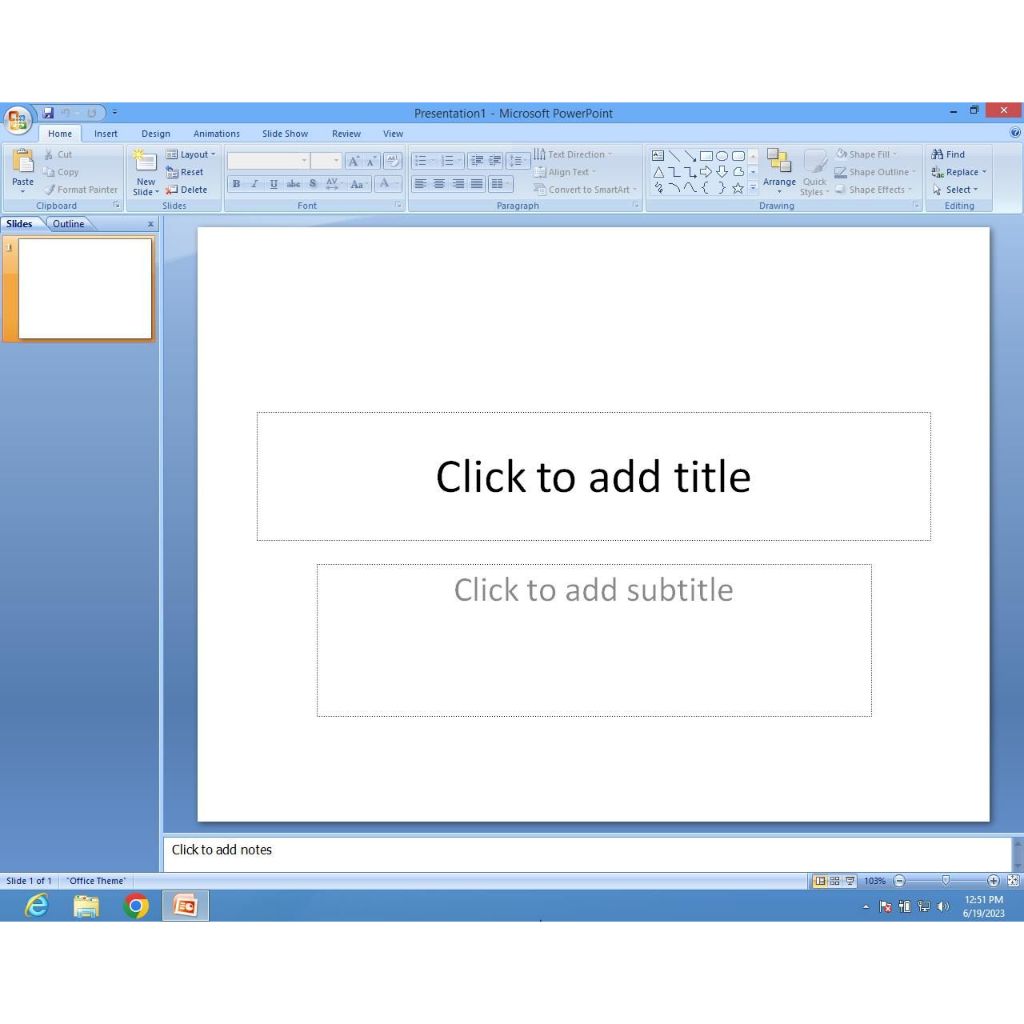1024x1024 pixels.
Task: Expand the shapes gallery More arrow
Action: click(x=753, y=188)
